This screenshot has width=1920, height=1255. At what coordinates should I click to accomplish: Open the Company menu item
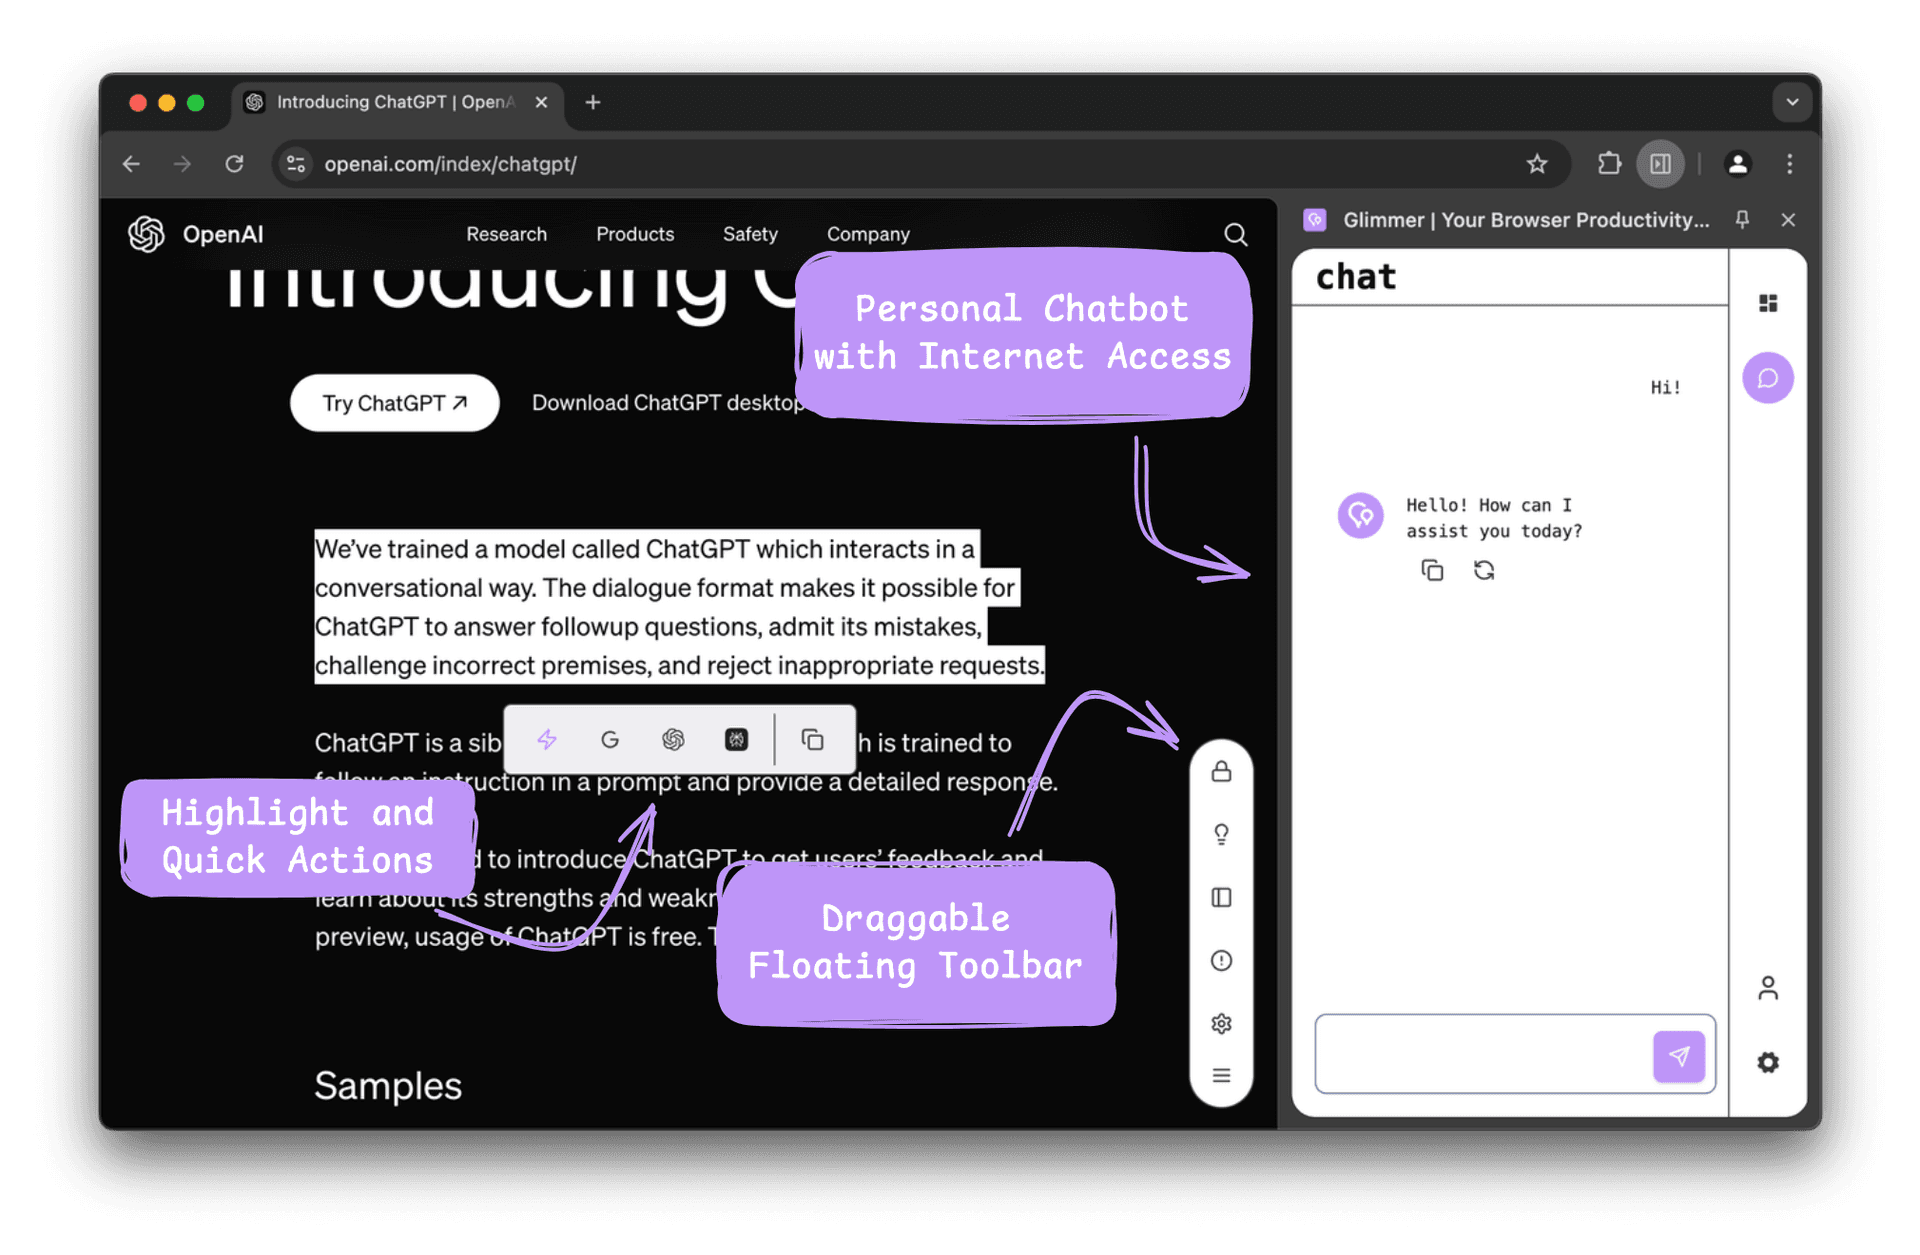[x=868, y=234]
